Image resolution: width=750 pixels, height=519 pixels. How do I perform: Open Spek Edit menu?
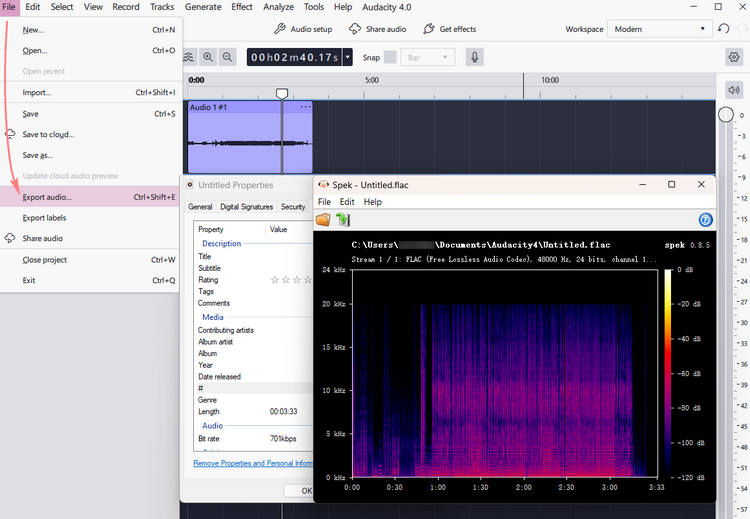coord(347,202)
